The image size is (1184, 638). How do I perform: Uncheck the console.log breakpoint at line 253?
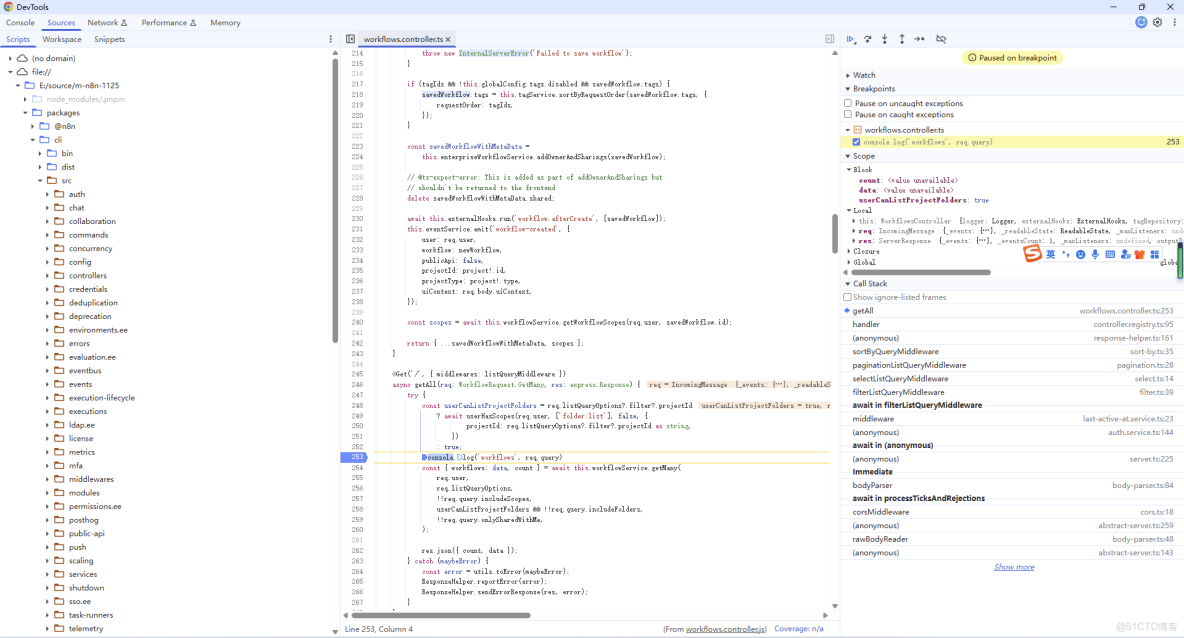click(x=856, y=142)
